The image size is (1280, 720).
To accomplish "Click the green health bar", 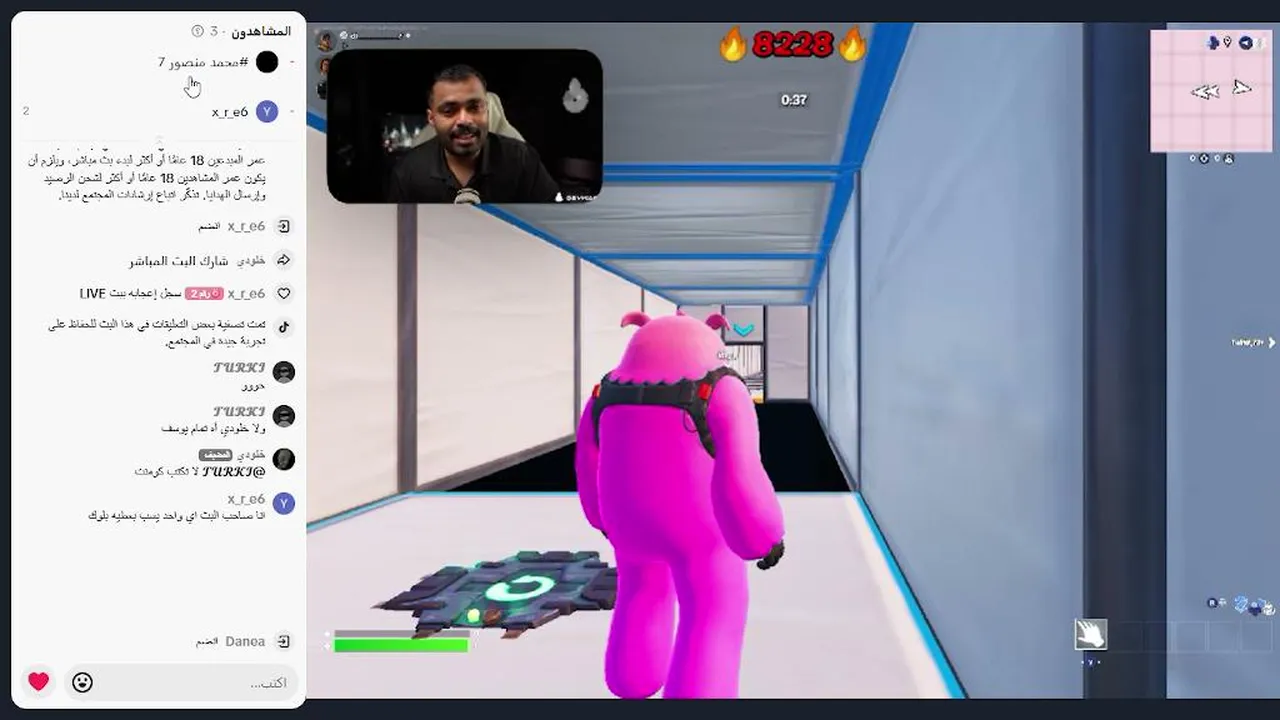I will click(x=401, y=645).
